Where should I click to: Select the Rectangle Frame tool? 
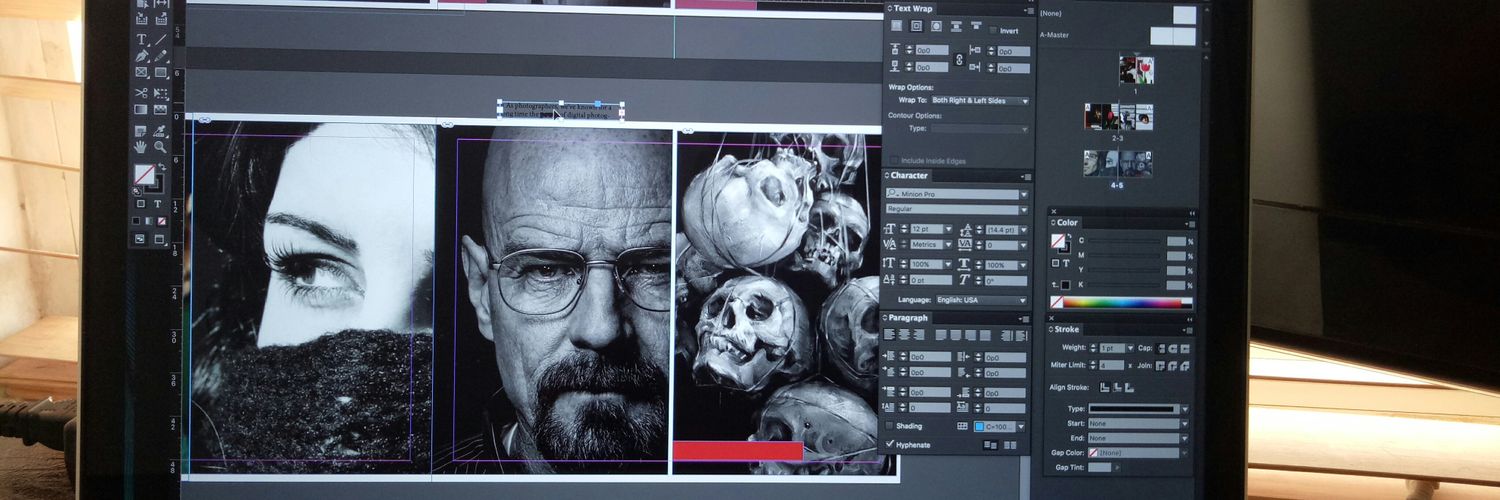tap(141, 72)
